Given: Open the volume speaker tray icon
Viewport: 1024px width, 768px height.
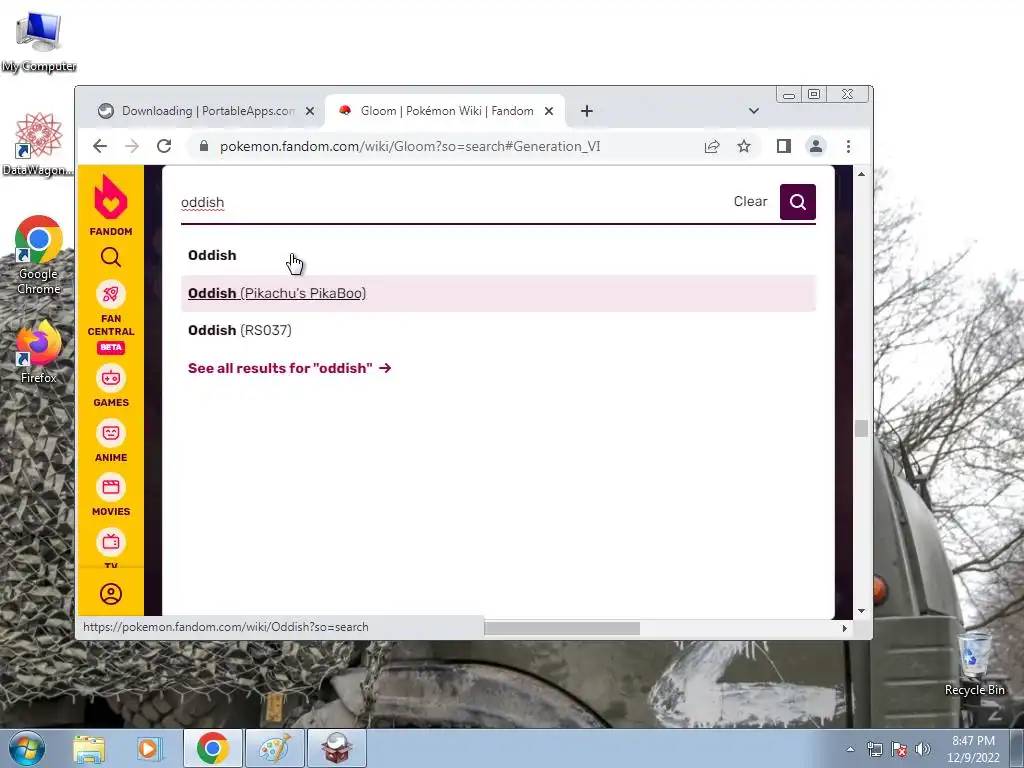Looking at the screenshot, I should pos(923,749).
